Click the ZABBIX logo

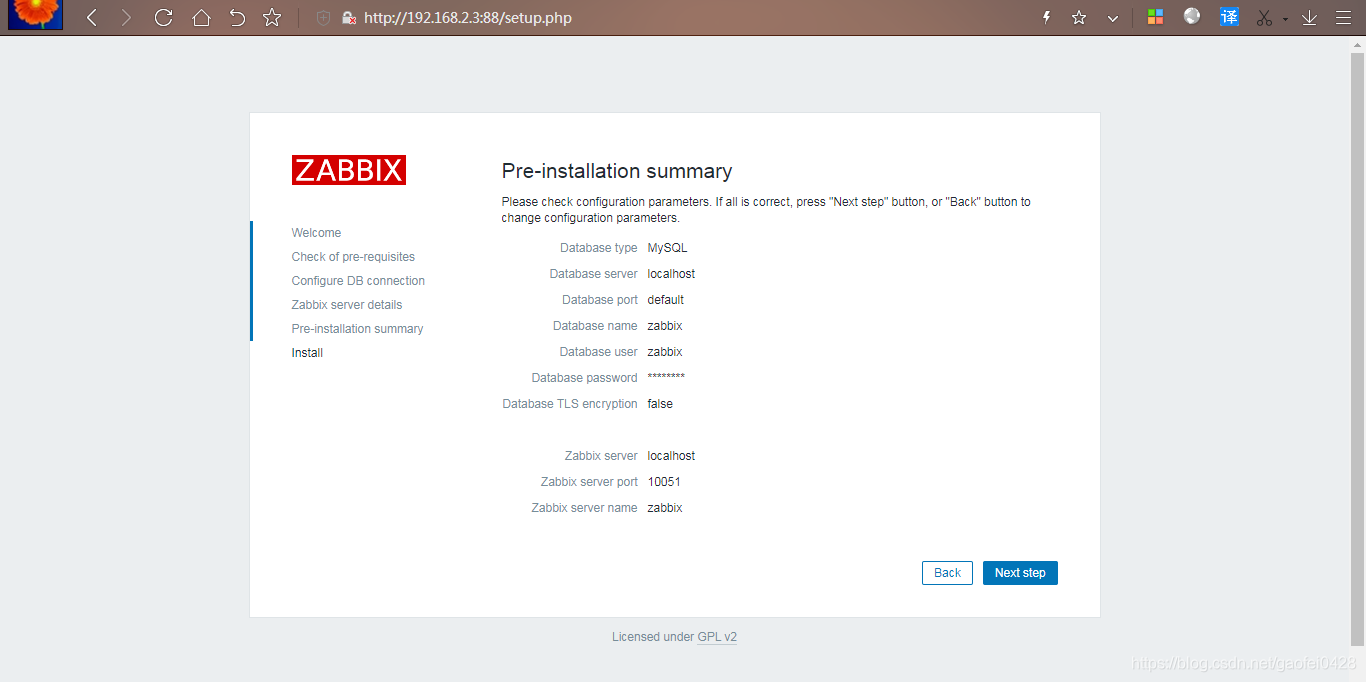349,170
